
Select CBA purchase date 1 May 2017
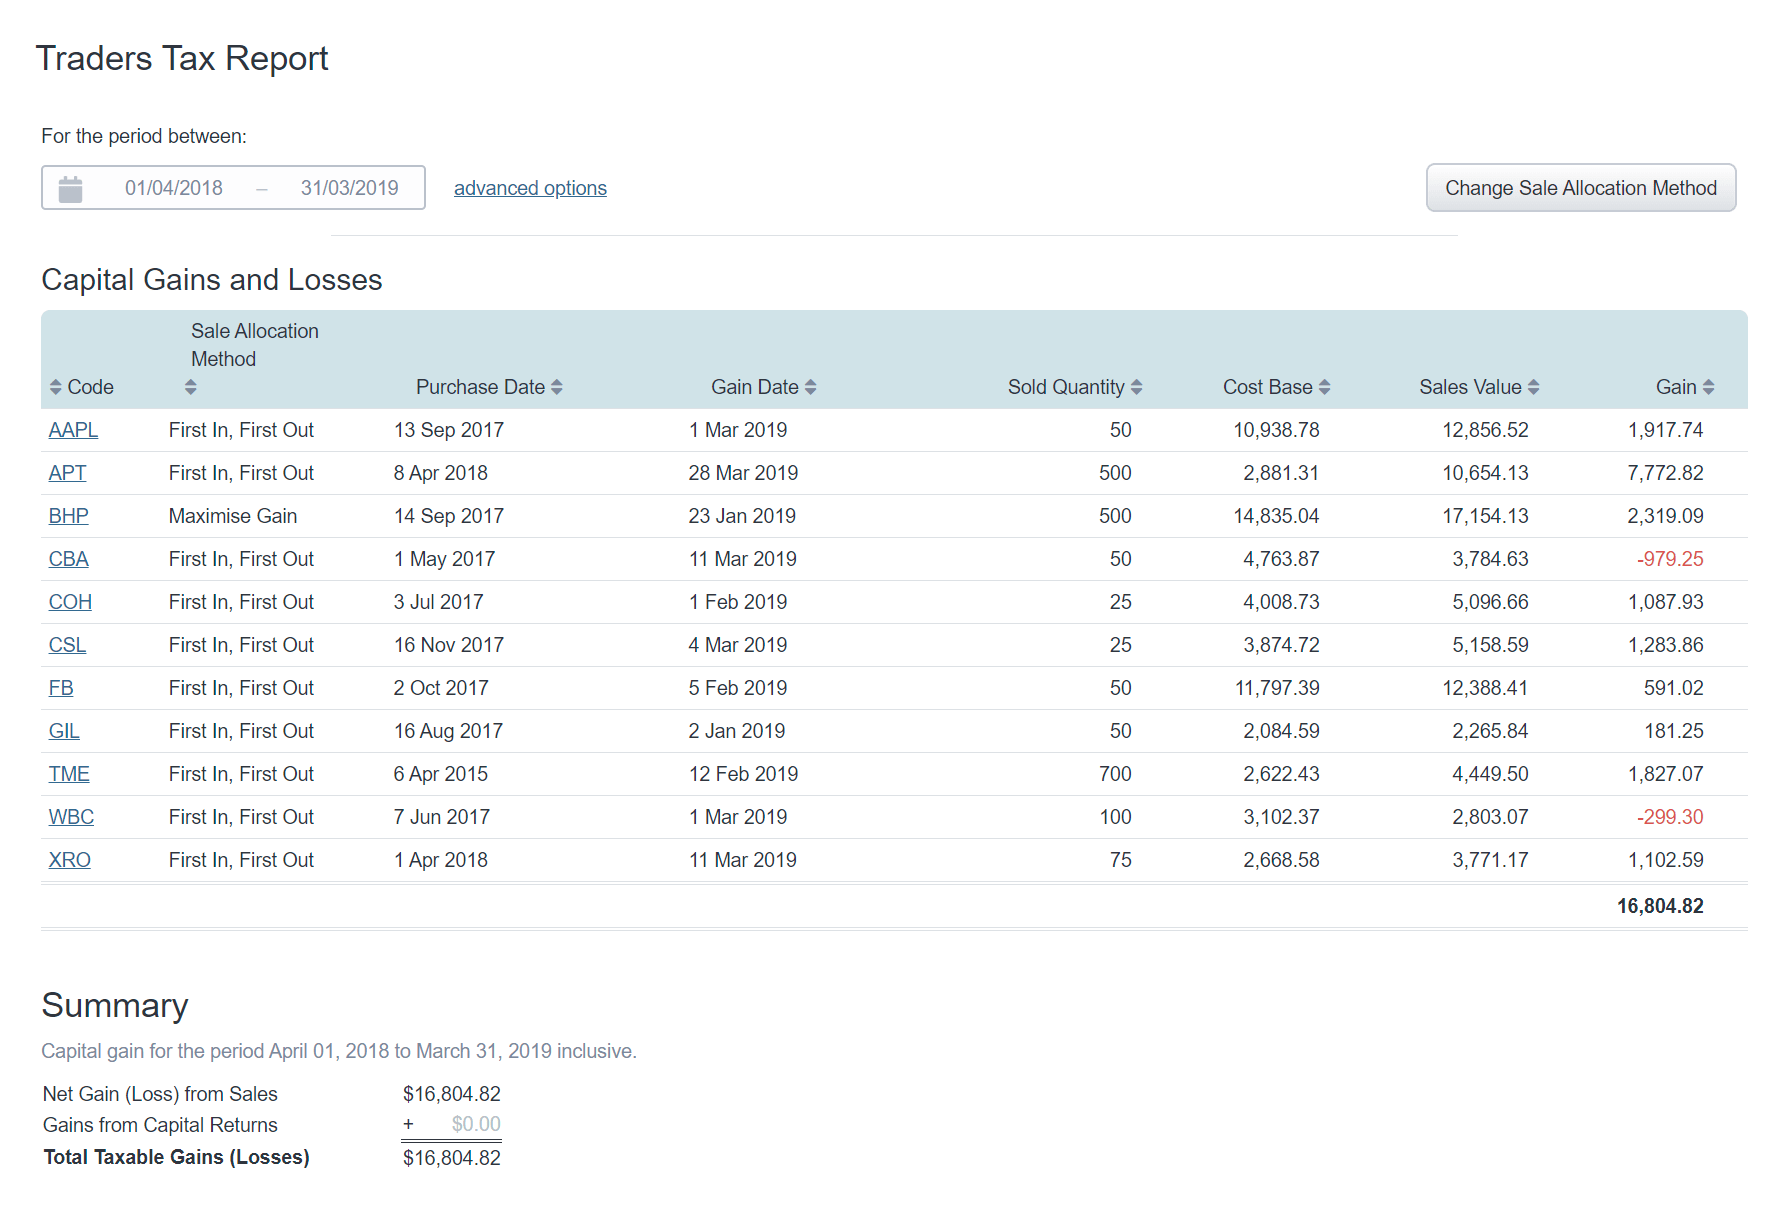pyautogui.click(x=444, y=559)
